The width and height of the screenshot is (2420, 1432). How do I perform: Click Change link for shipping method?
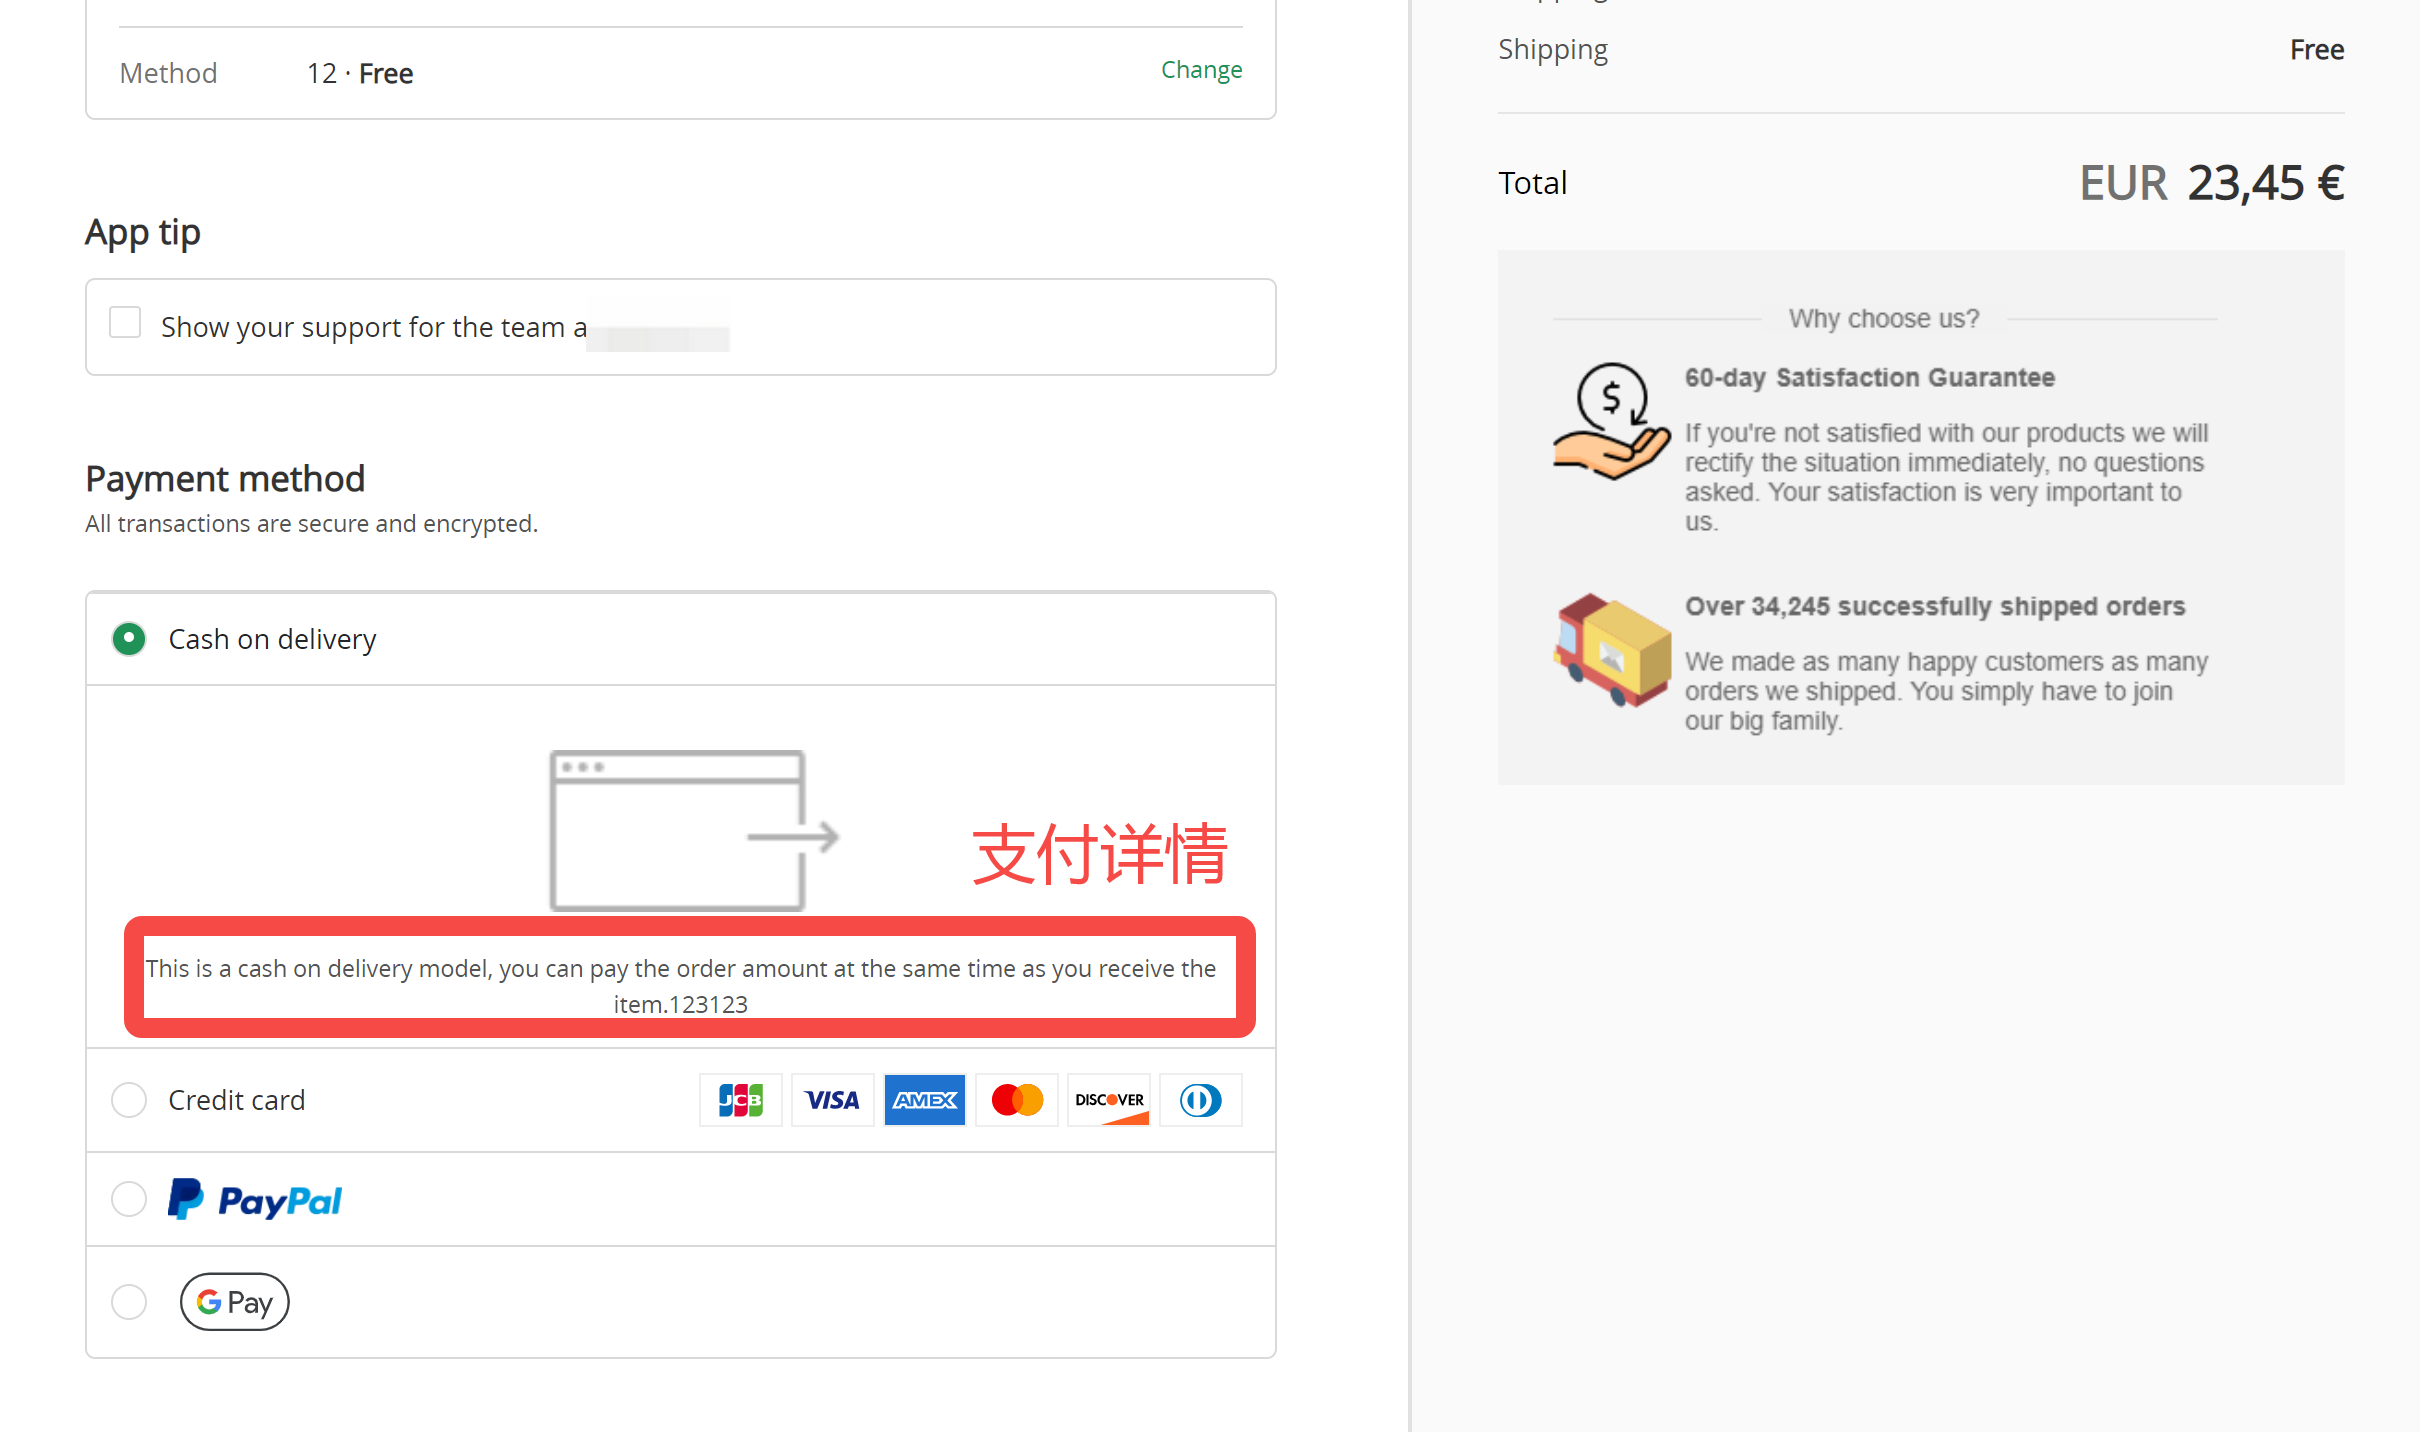(1201, 70)
